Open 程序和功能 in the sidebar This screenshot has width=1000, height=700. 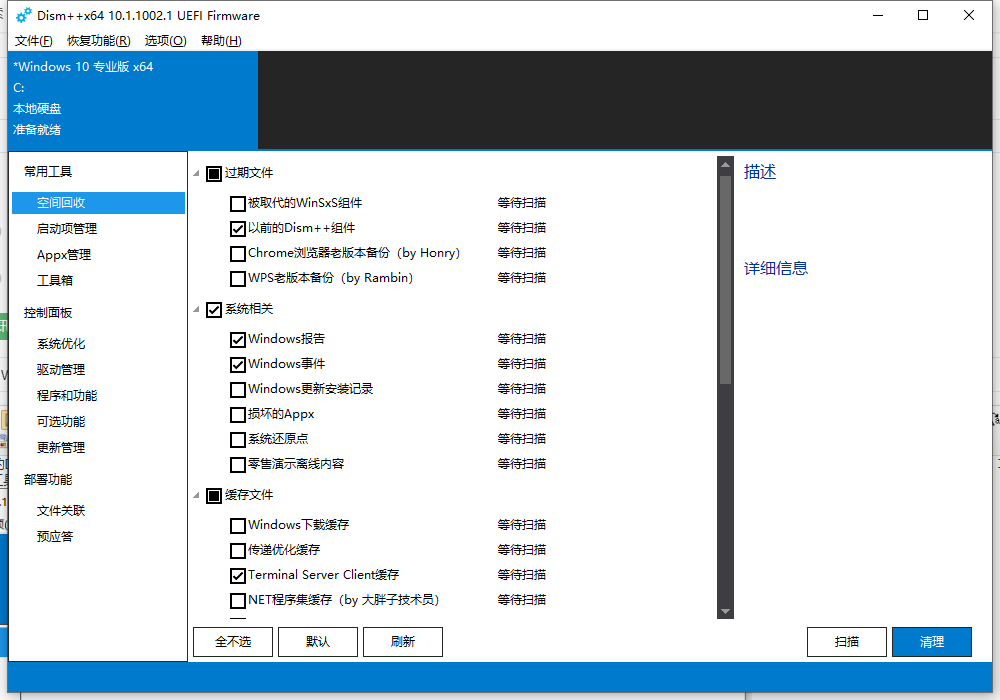[x=67, y=396]
